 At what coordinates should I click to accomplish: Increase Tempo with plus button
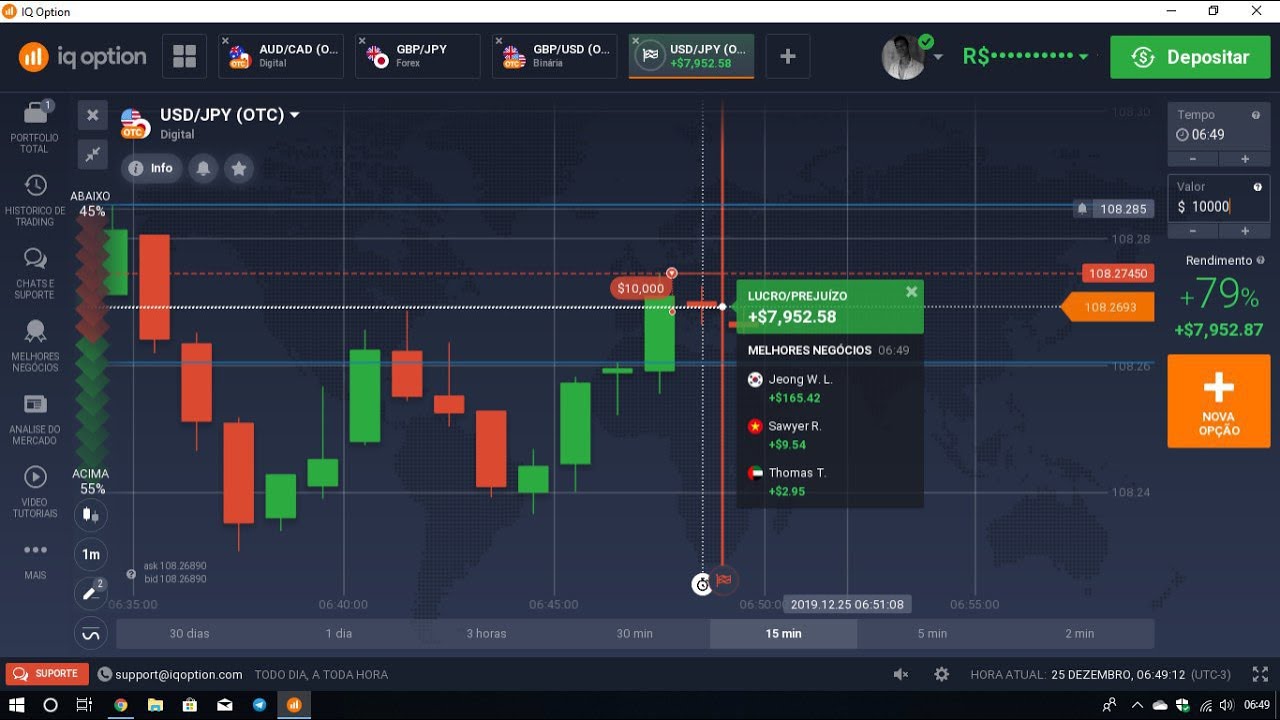pyautogui.click(x=1245, y=159)
